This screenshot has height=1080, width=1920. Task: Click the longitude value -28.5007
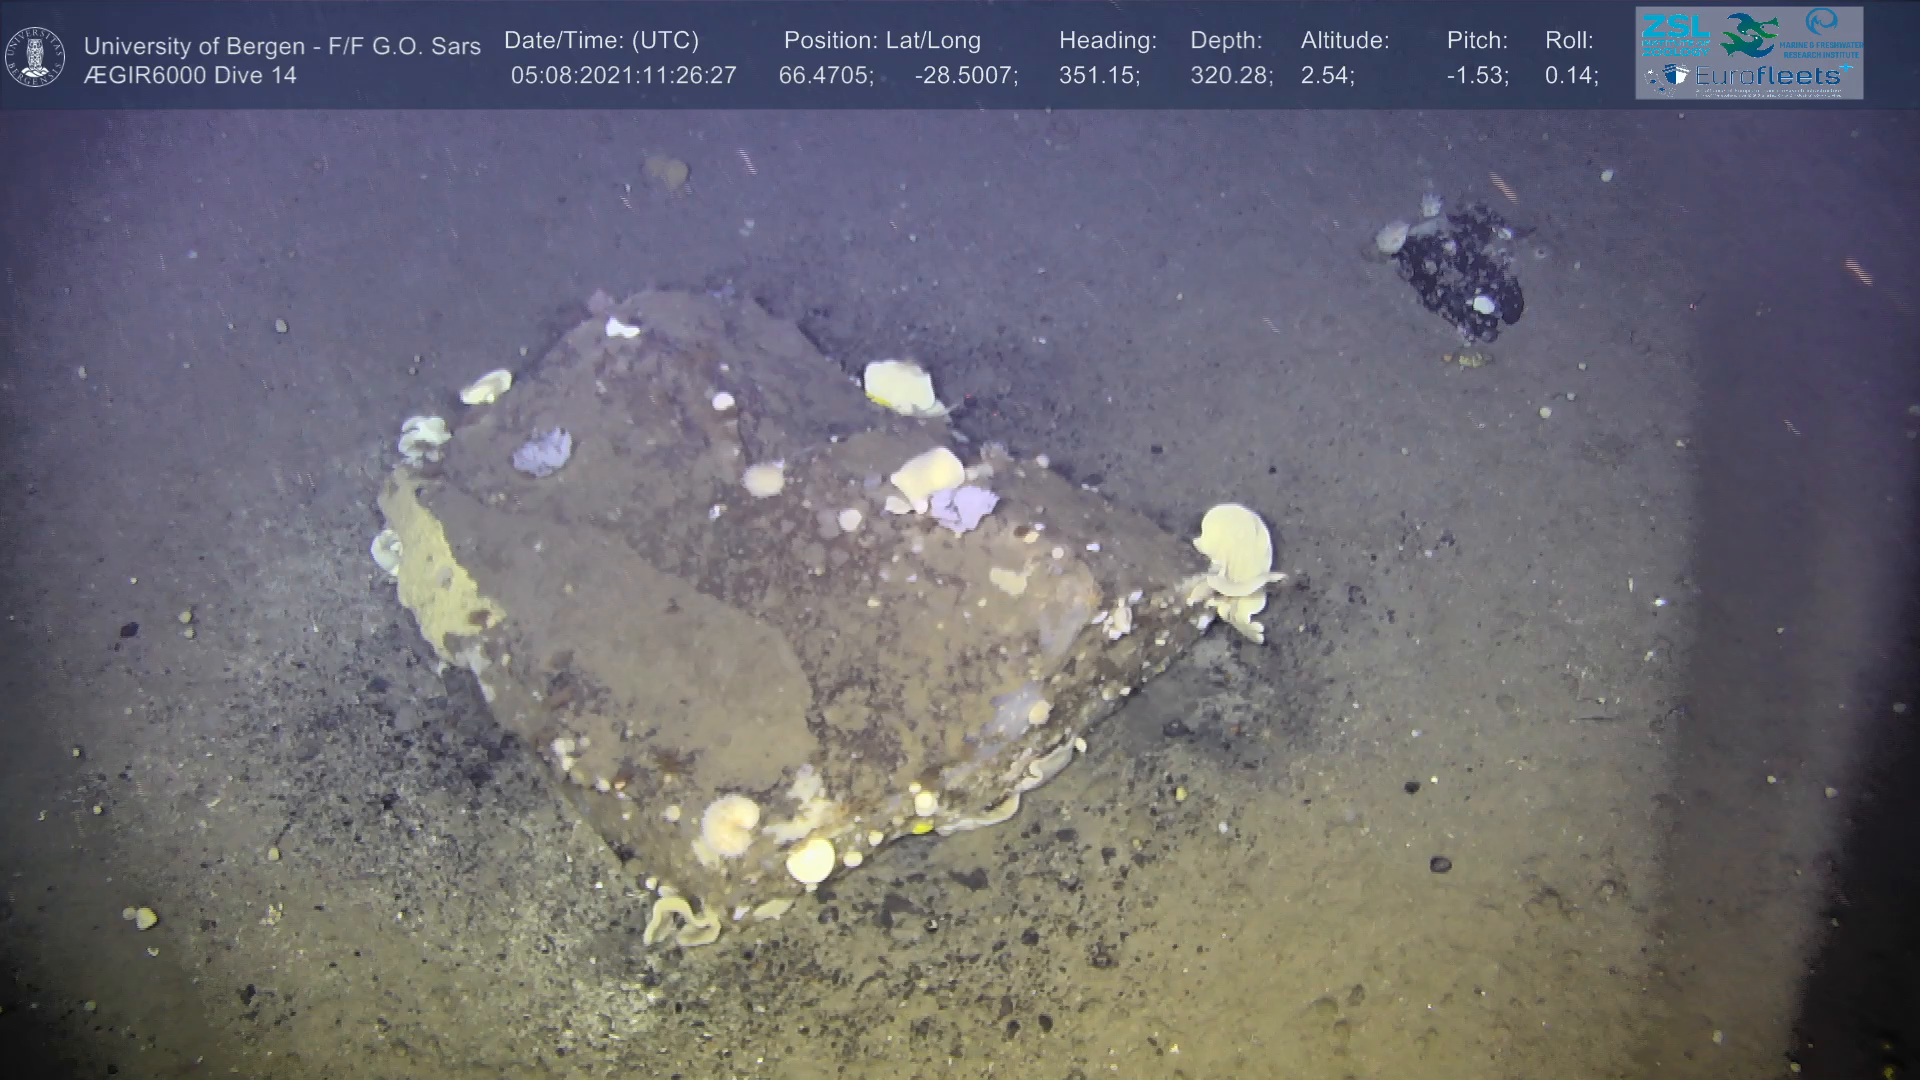(x=965, y=76)
